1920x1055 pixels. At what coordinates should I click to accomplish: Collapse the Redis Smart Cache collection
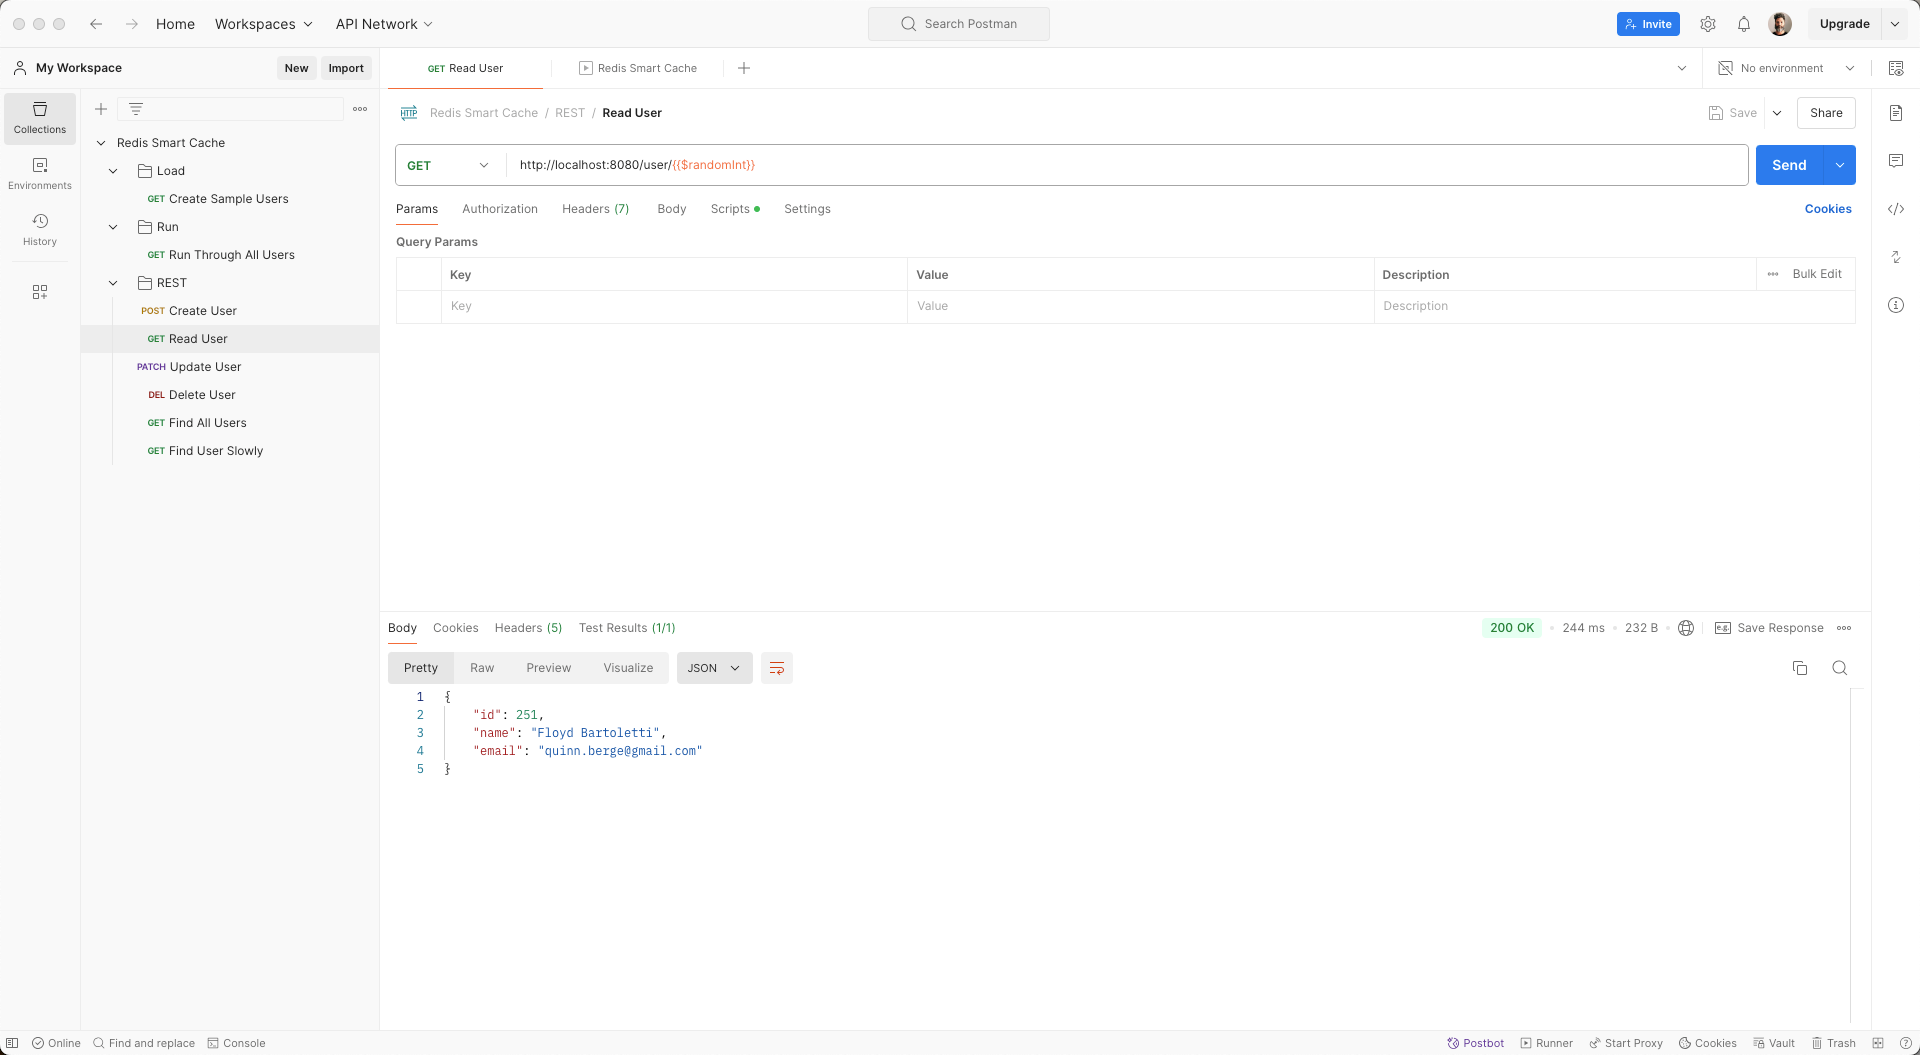pos(101,143)
